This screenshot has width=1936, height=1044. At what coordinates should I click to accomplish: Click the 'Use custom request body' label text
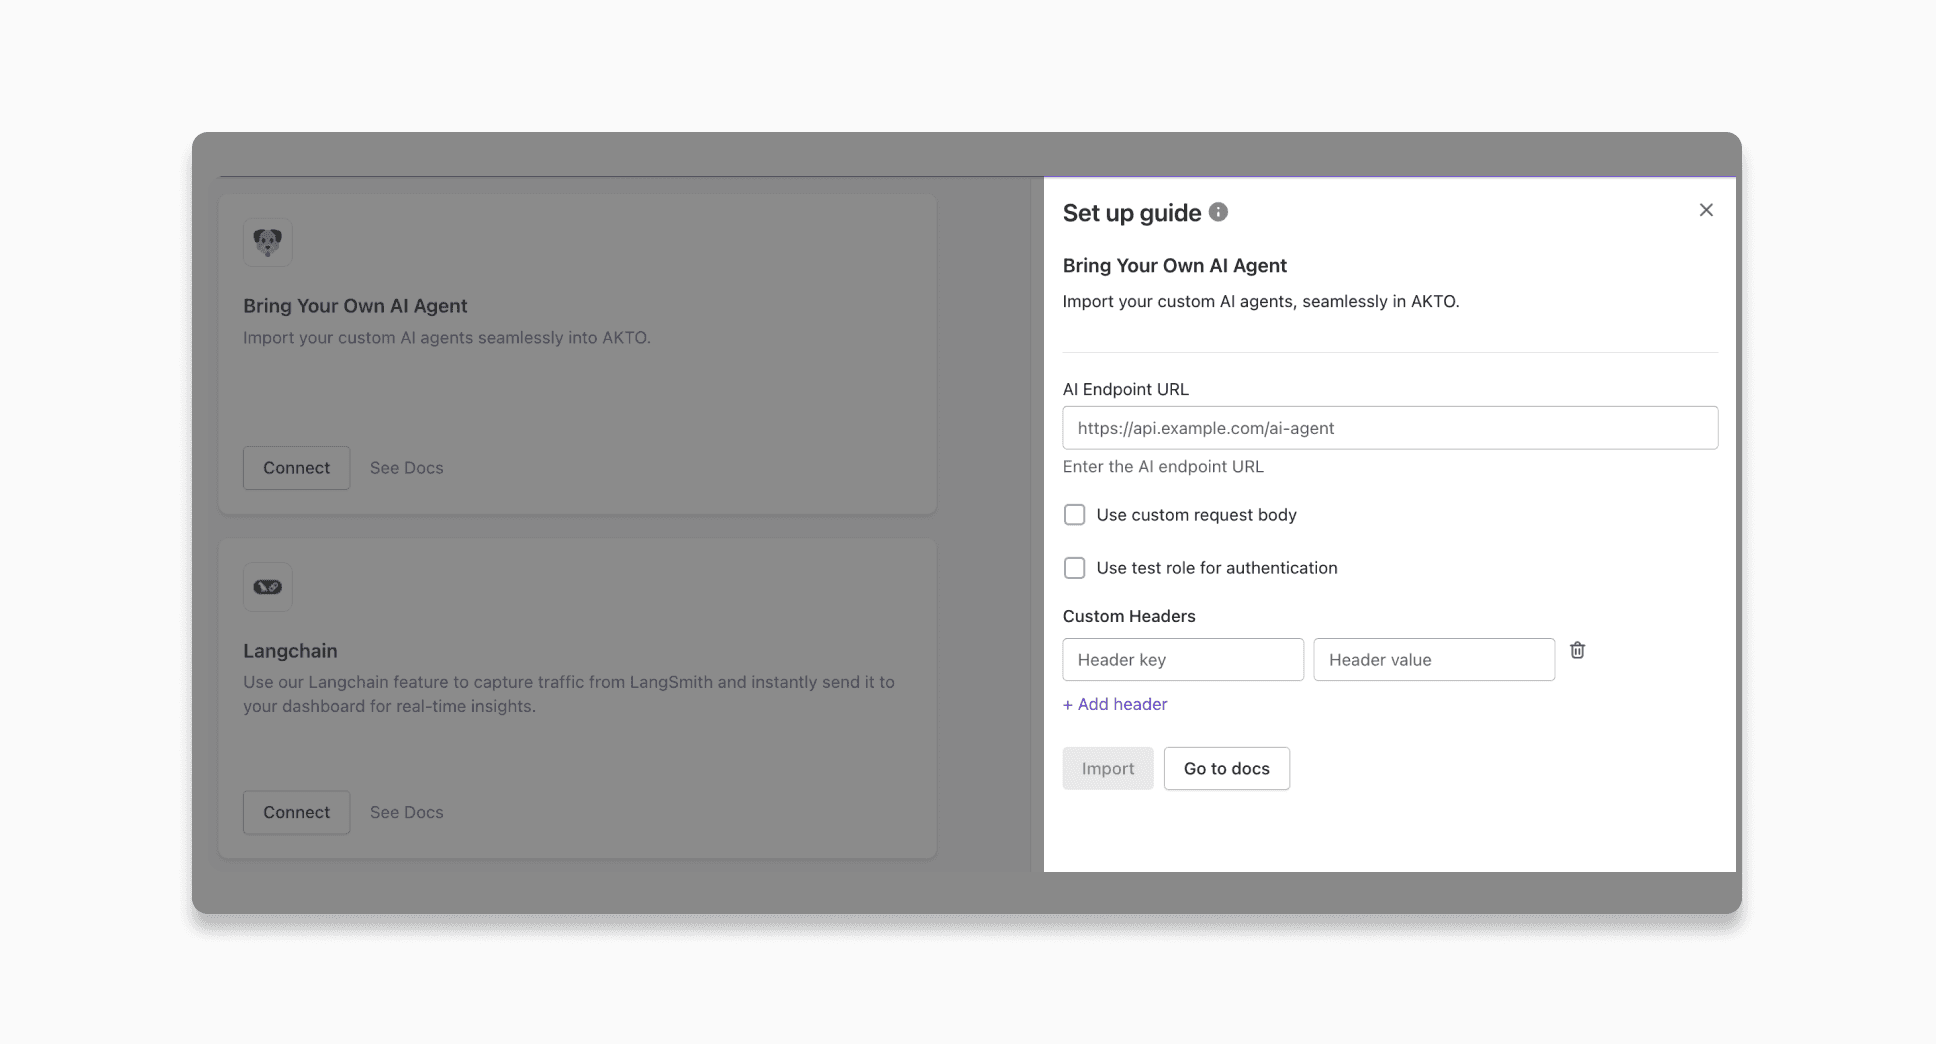(1197, 515)
